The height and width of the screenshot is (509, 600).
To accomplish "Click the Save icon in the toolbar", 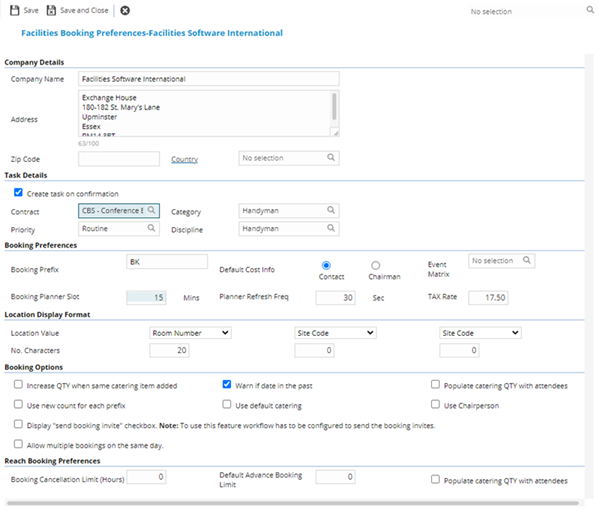I will pyautogui.click(x=13, y=11).
